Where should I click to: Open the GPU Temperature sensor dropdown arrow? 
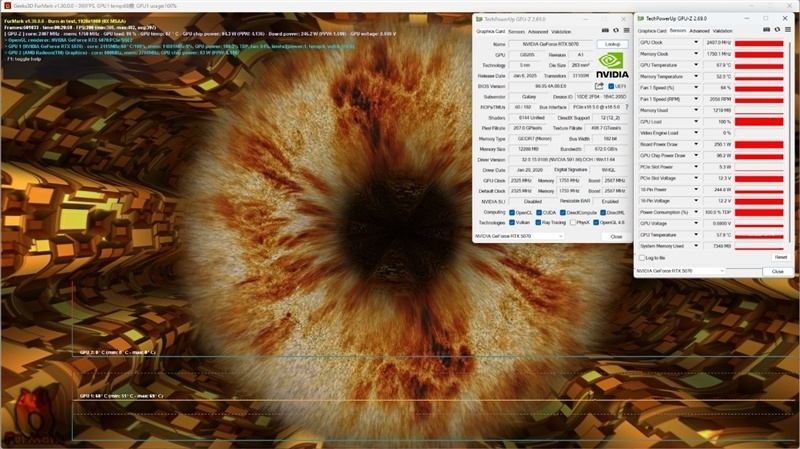pyautogui.click(x=695, y=65)
